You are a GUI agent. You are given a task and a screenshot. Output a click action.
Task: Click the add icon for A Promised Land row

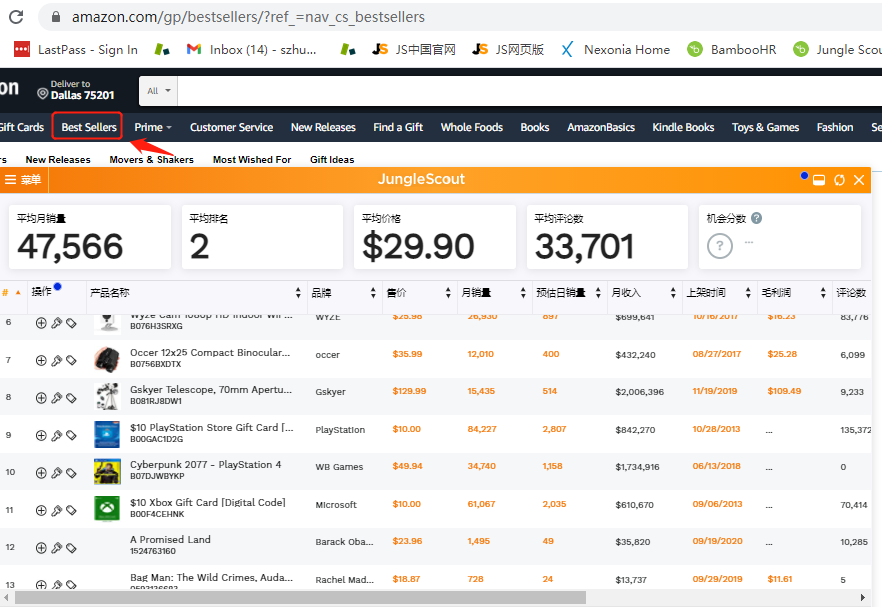pyautogui.click(x=41, y=548)
